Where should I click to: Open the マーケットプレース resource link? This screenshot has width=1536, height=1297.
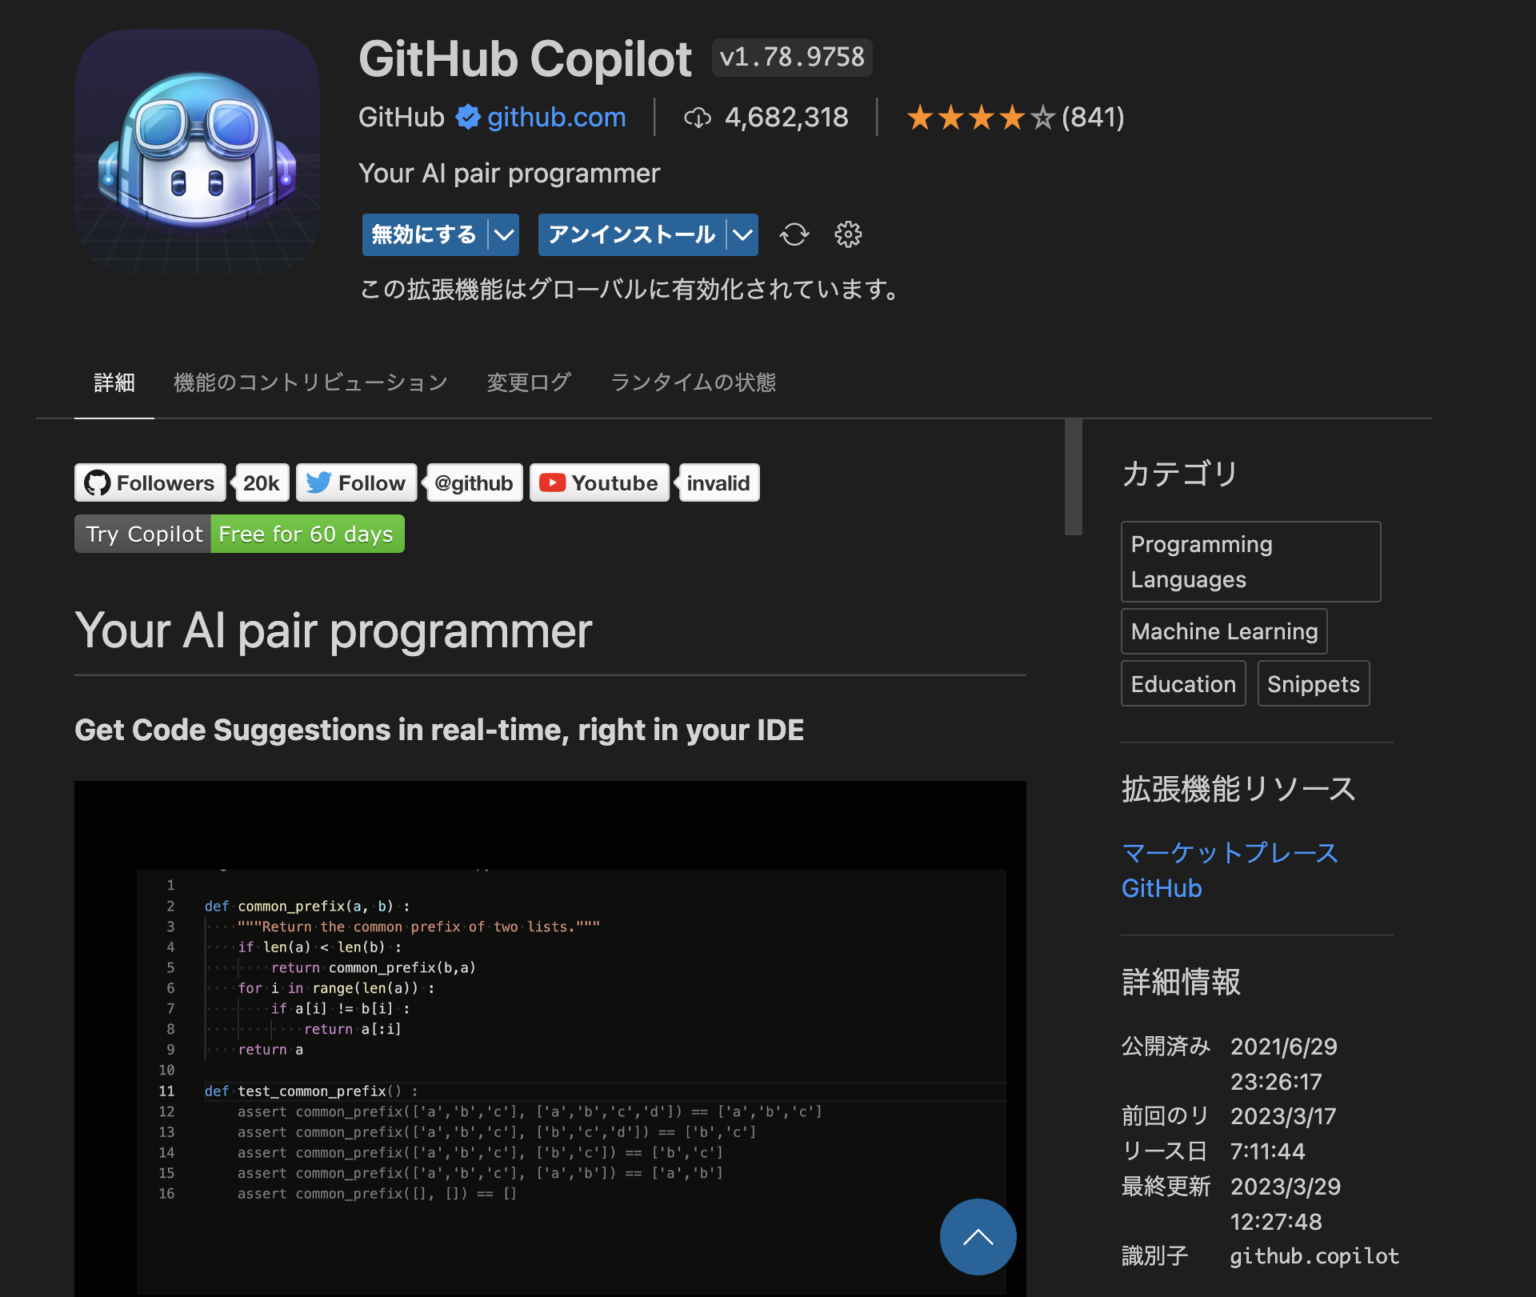pos(1230,853)
